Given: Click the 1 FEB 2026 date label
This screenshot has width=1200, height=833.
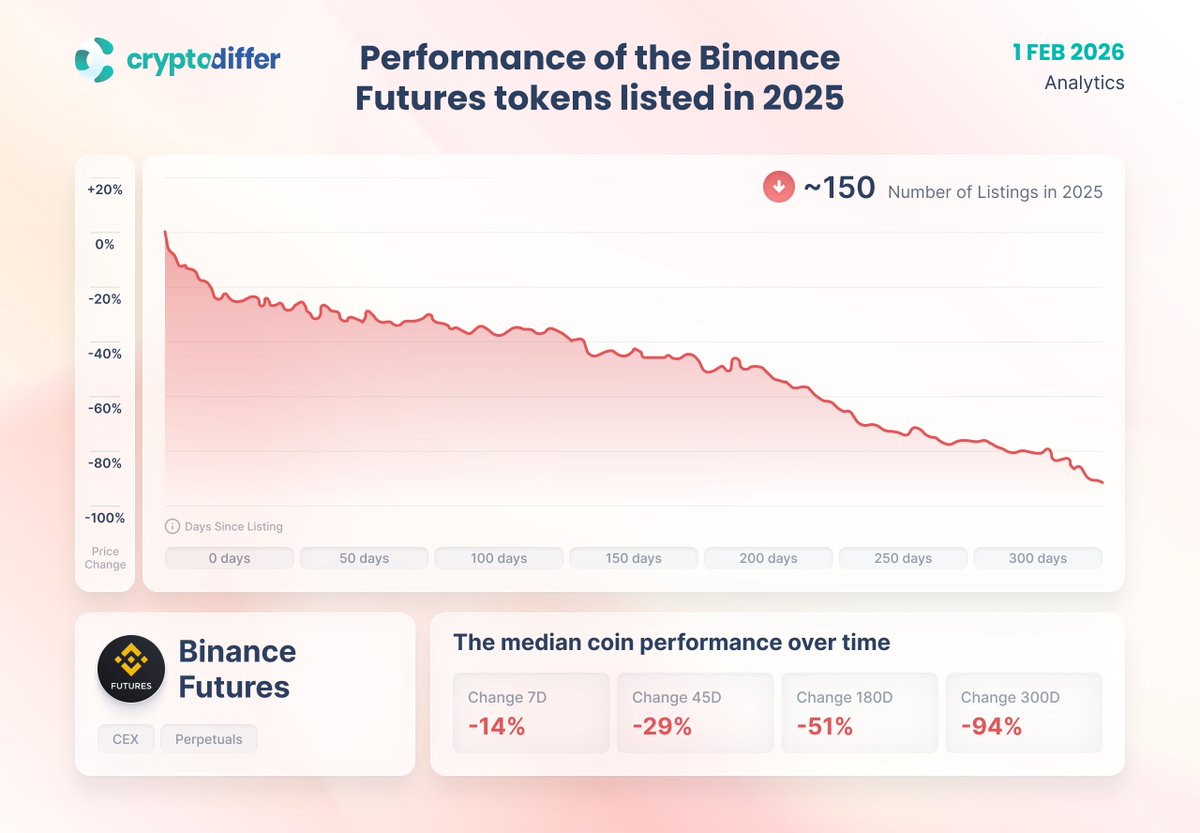Looking at the screenshot, I should (x=1068, y=52).
